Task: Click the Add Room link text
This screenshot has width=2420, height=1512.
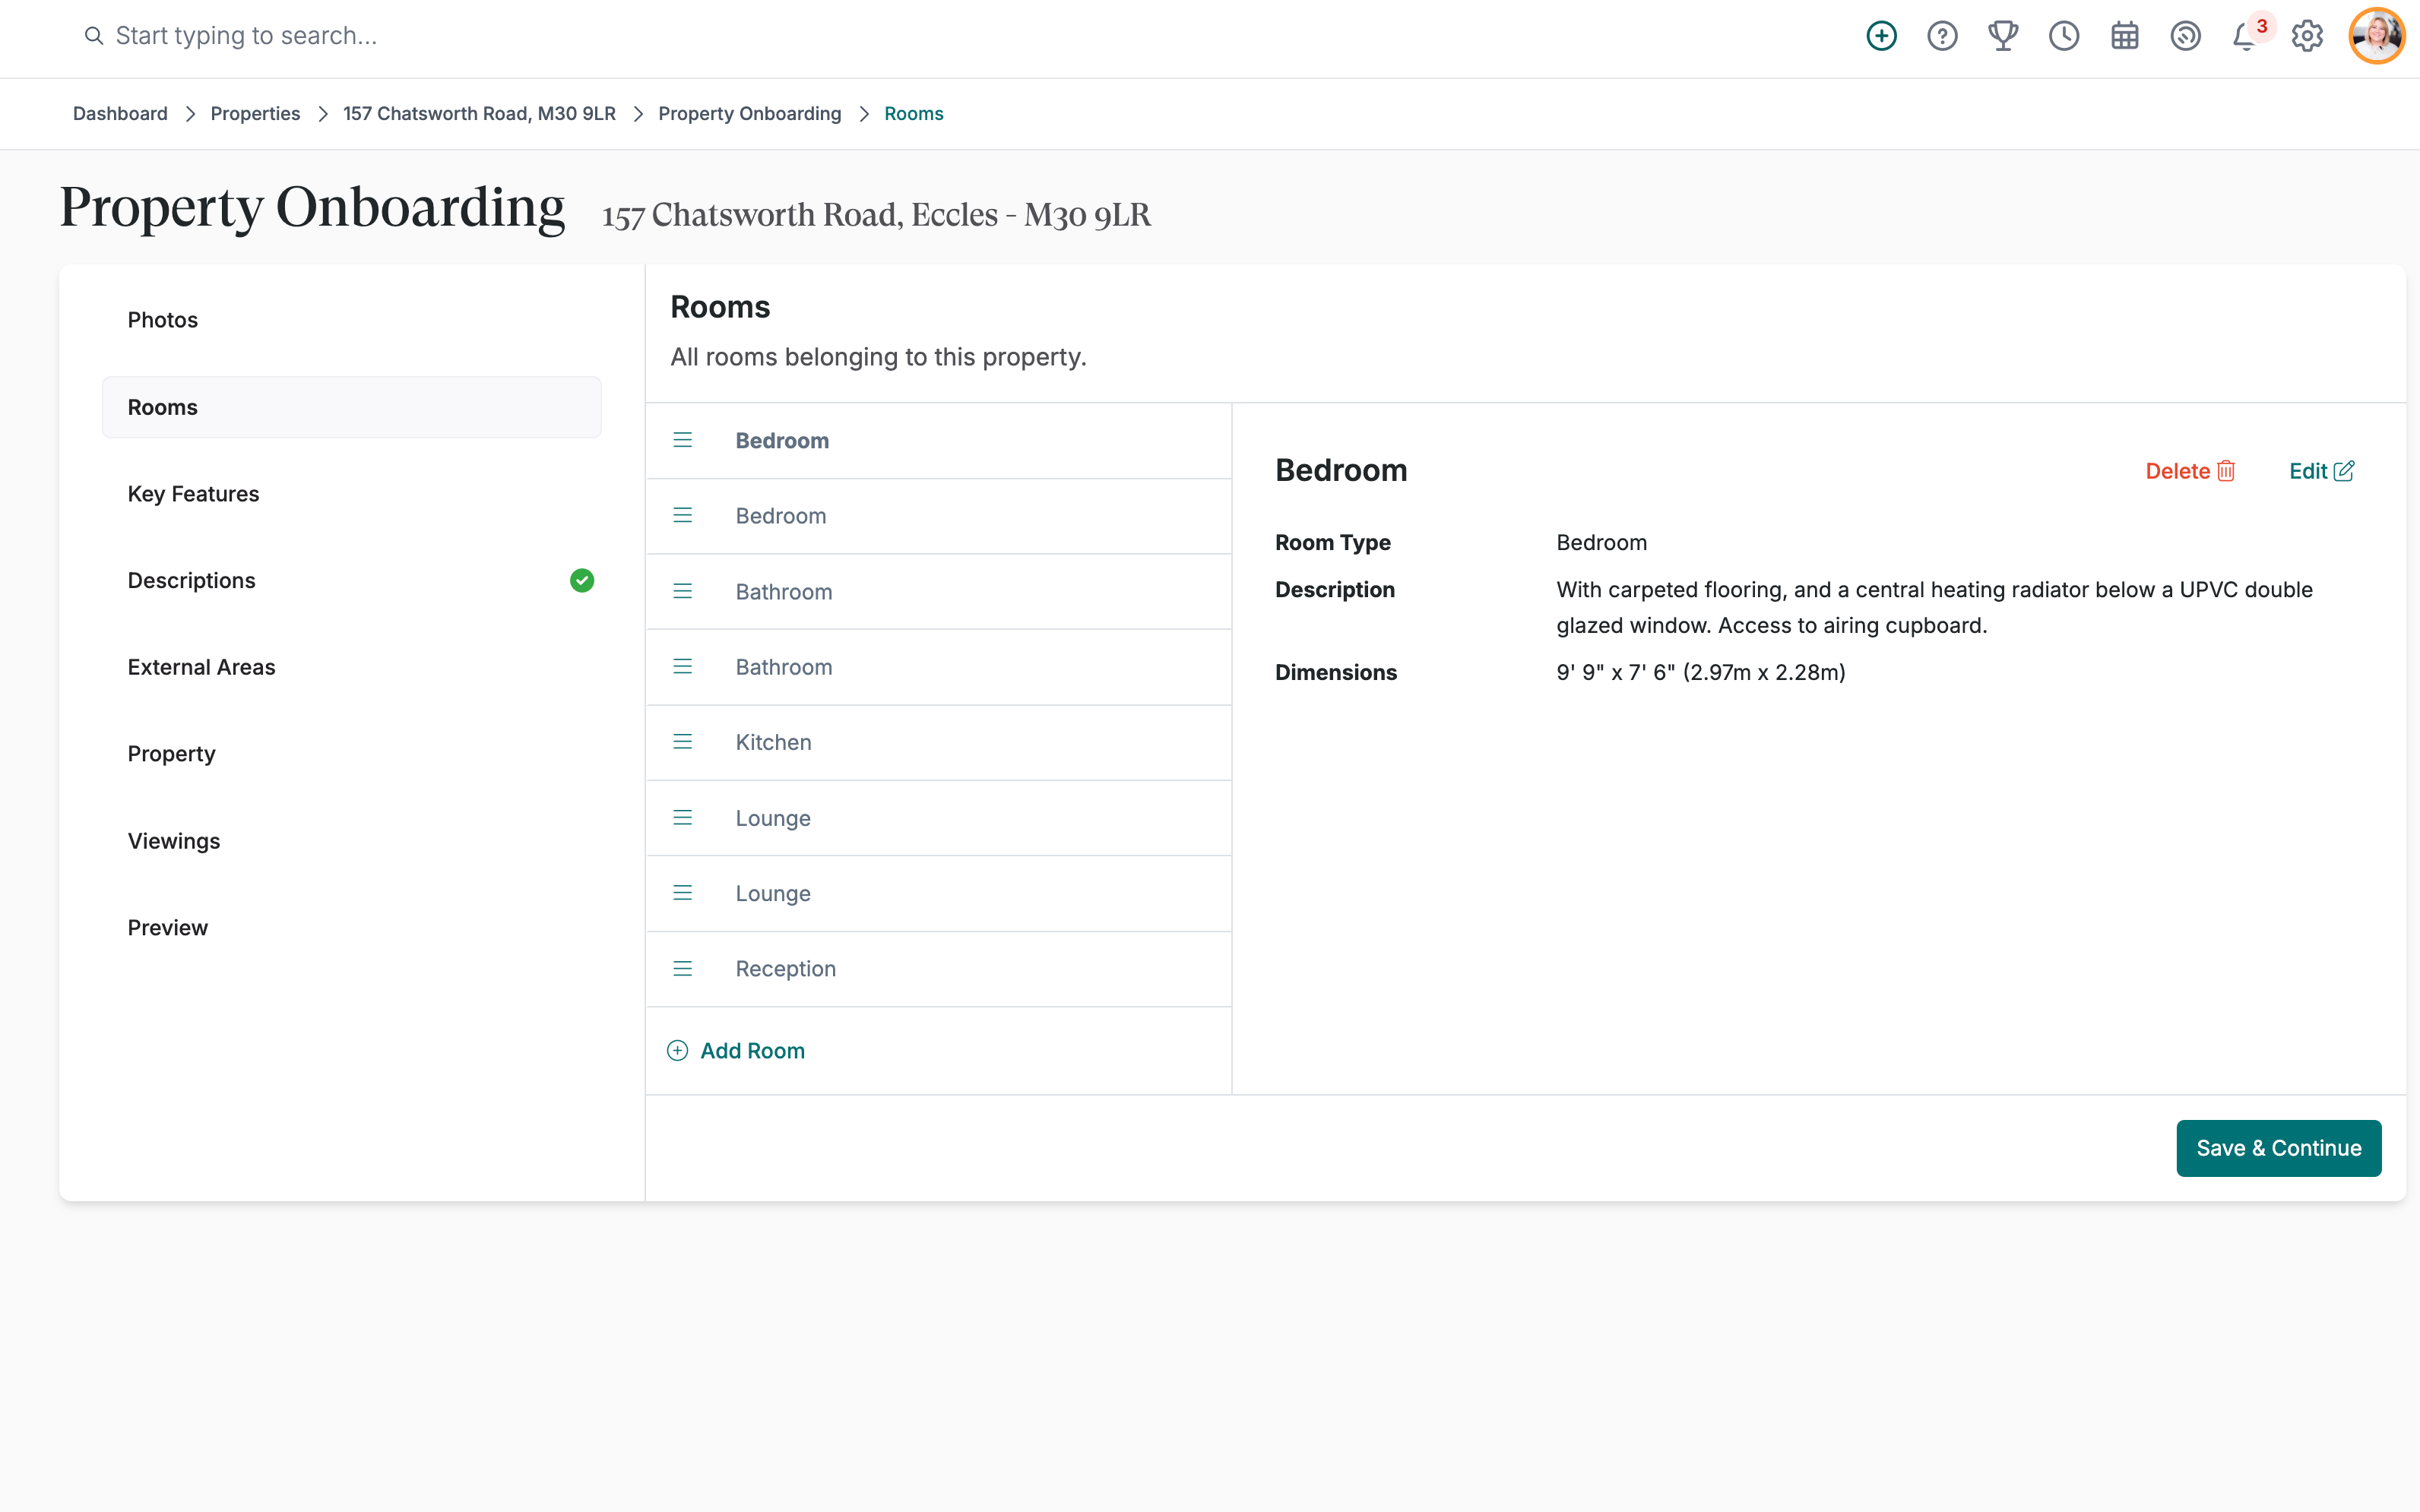Action: [752, 1051]
